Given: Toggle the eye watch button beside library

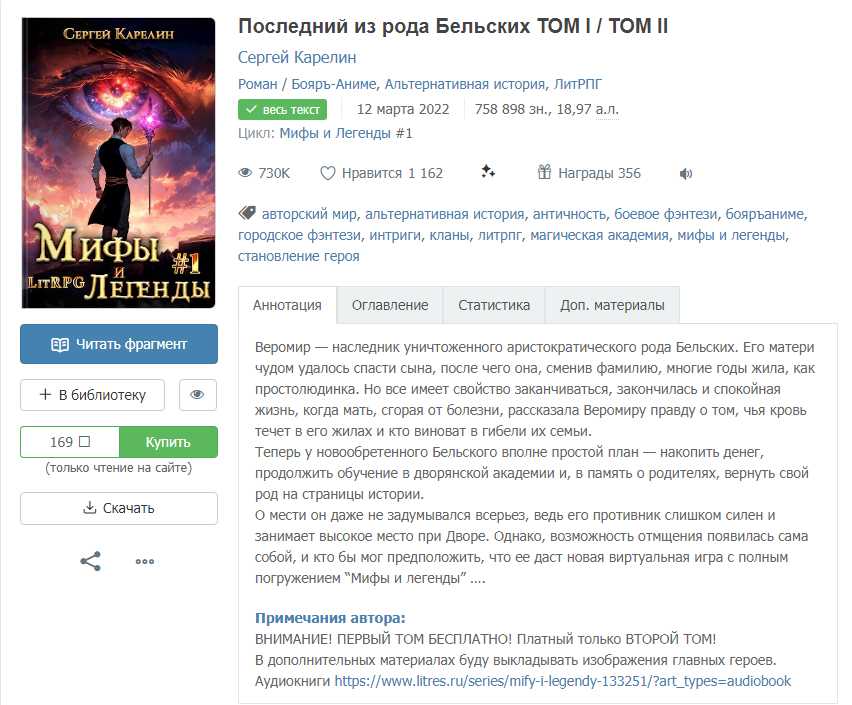Looking at the screenshot, I should [198, 395].
